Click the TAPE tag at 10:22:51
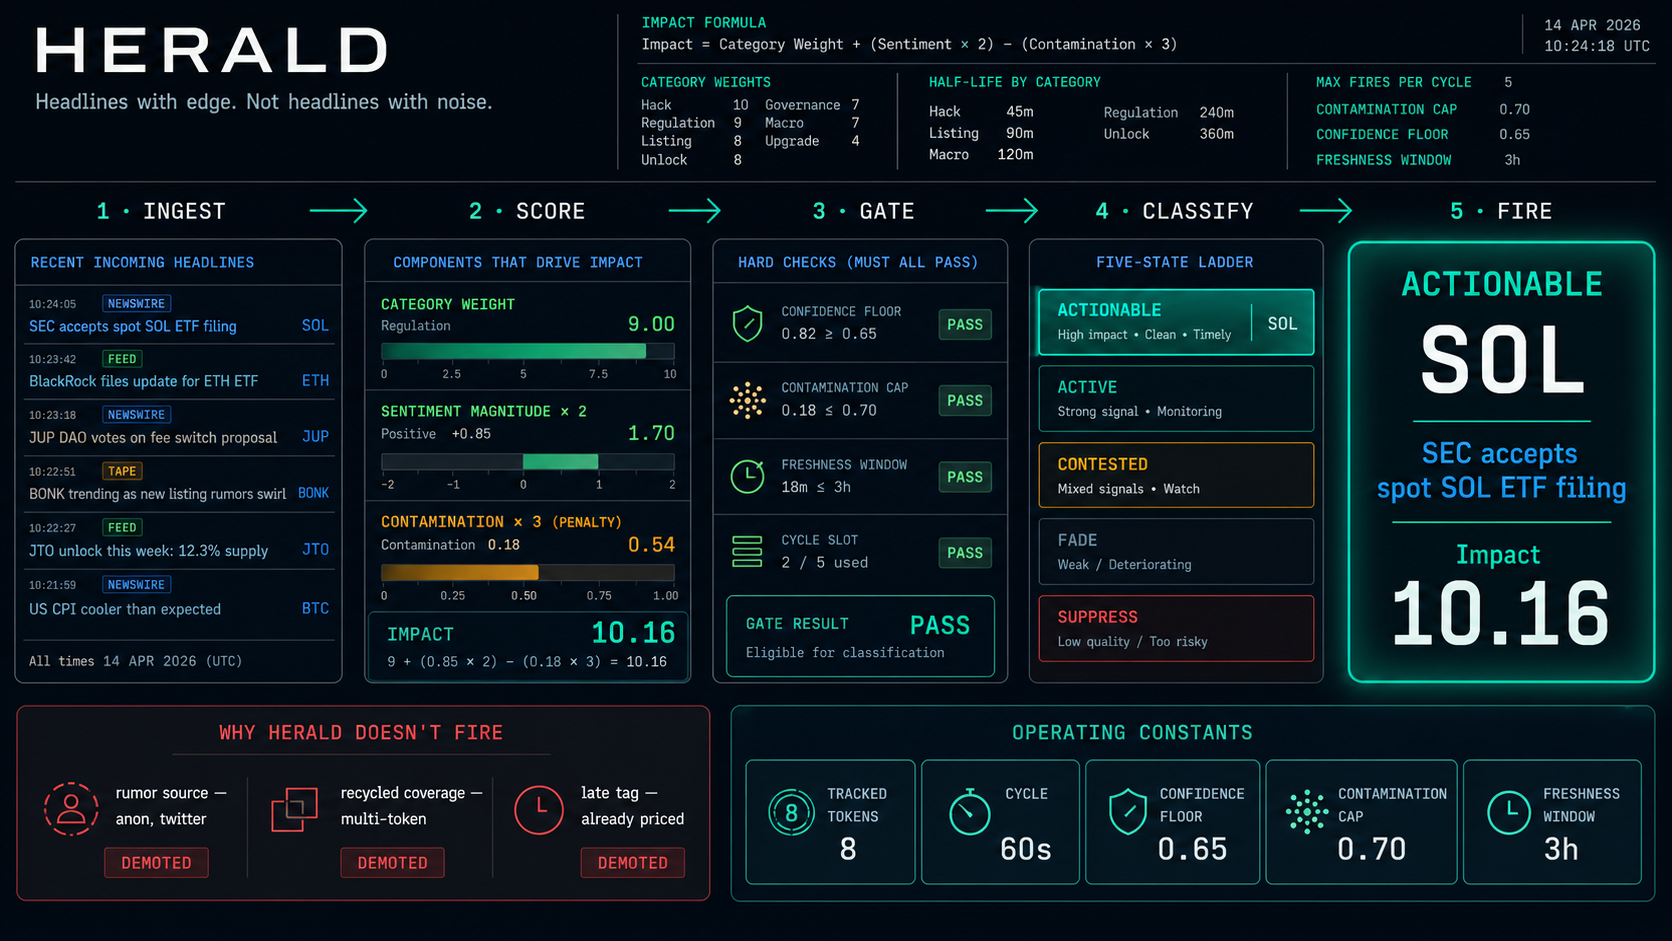The height and width of the screenshot is (941, 1672). (122, 471)
